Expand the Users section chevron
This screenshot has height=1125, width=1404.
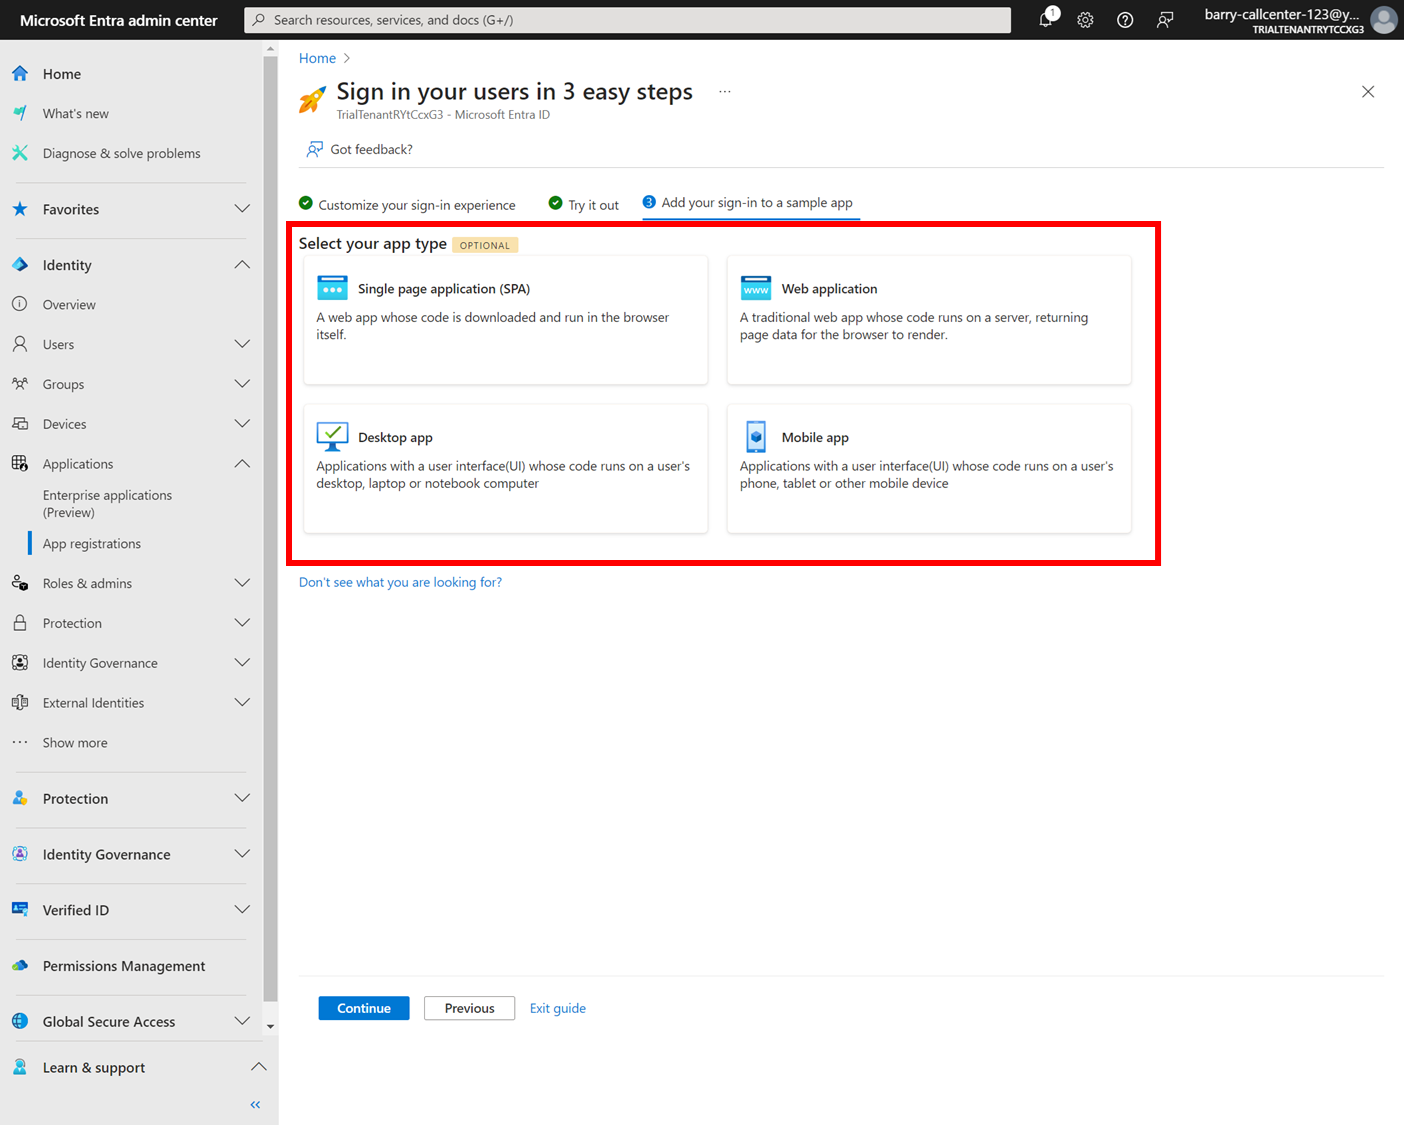(242, 344)
